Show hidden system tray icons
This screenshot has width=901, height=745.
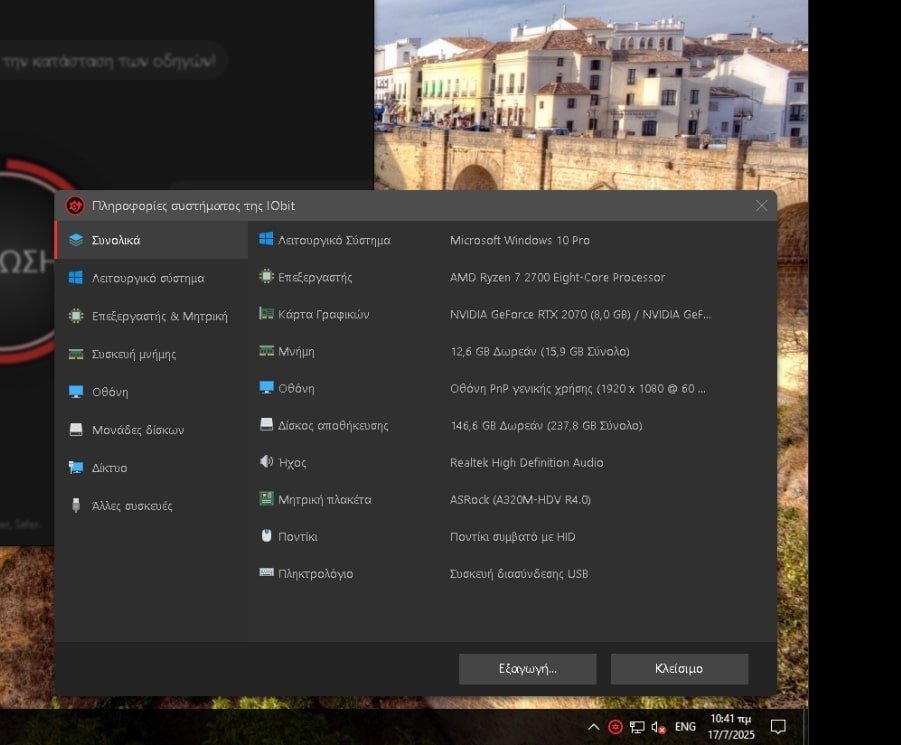tap(594, 727)
